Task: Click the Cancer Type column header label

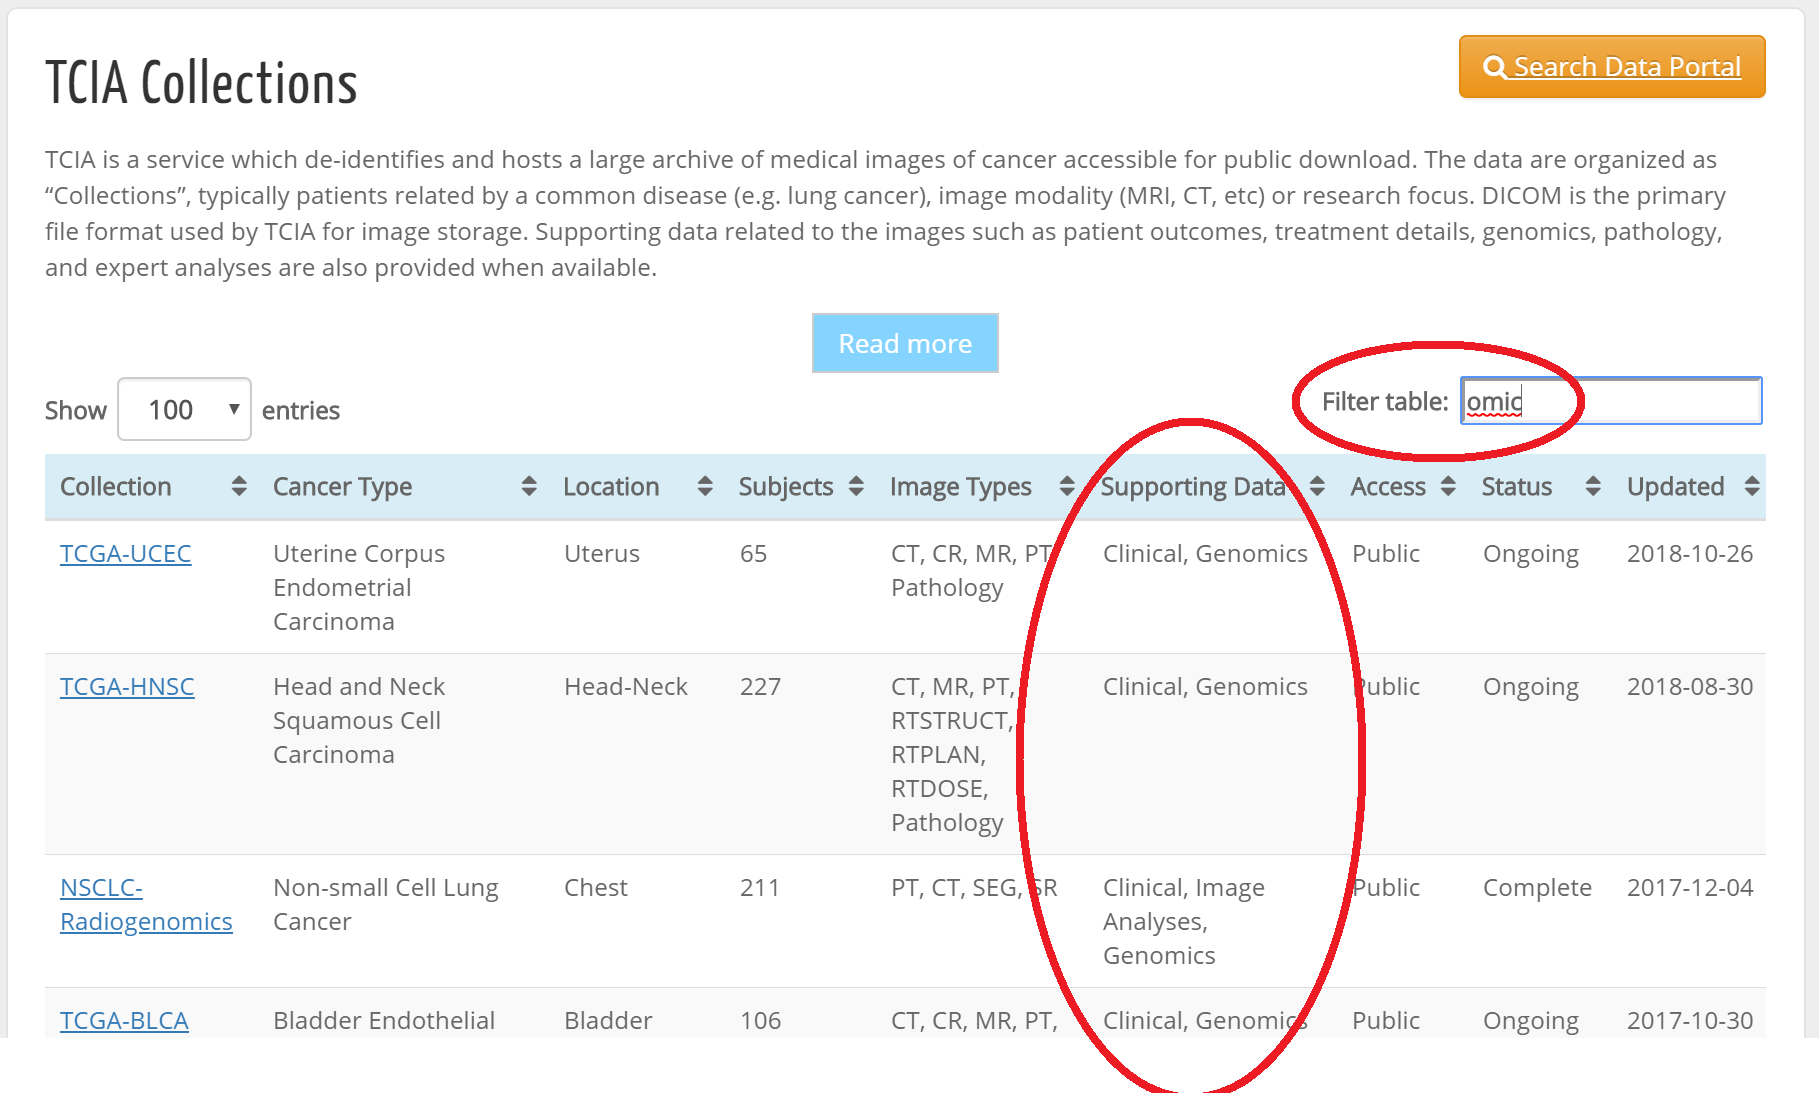Action: (x=342, y=487)
